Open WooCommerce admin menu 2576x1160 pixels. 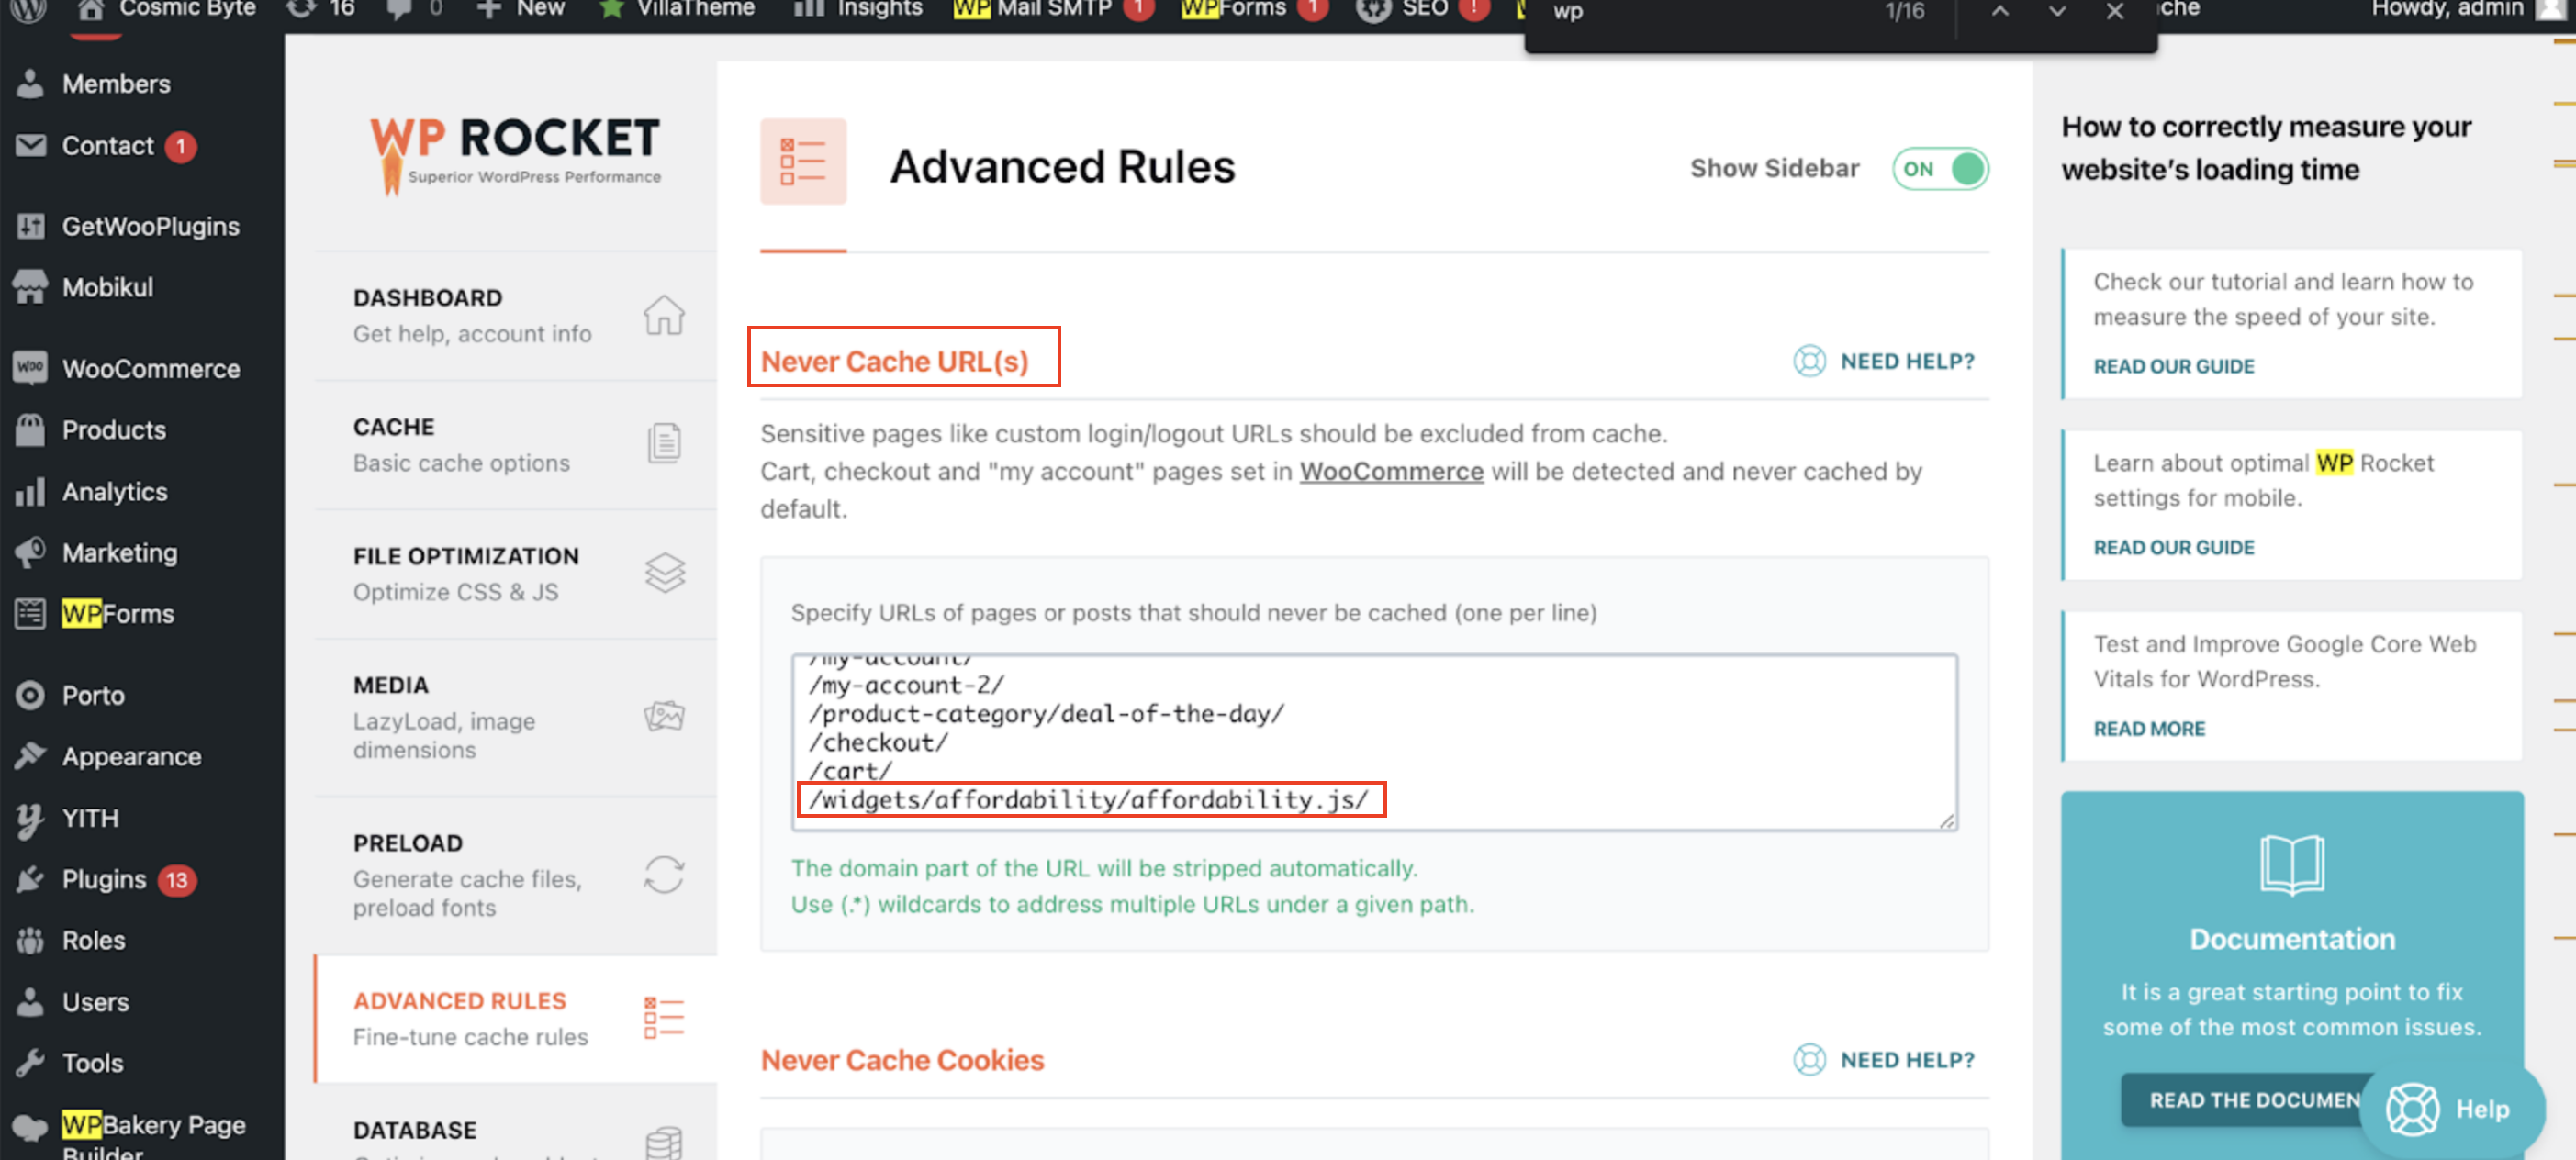tap(150, 368)
